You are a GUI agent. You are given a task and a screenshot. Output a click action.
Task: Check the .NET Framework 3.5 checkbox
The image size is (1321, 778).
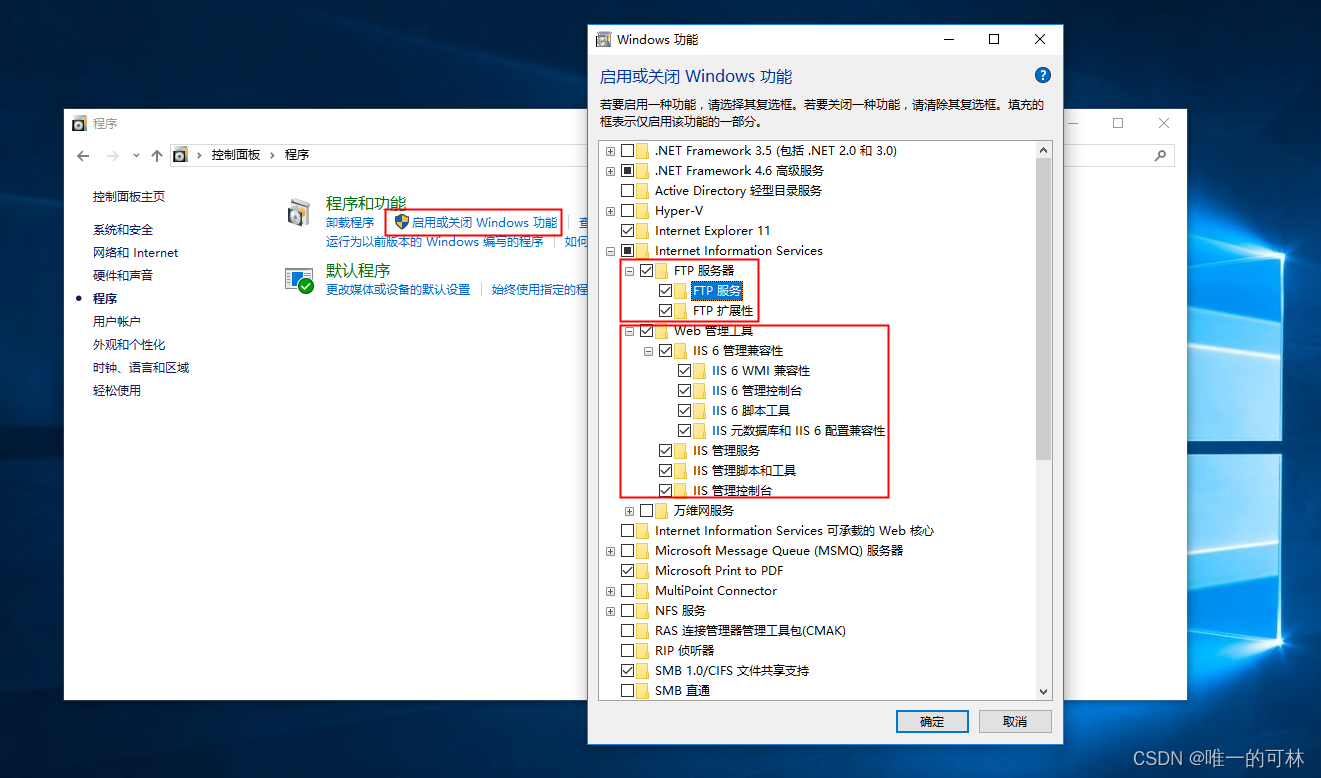[x=628, y=151]
